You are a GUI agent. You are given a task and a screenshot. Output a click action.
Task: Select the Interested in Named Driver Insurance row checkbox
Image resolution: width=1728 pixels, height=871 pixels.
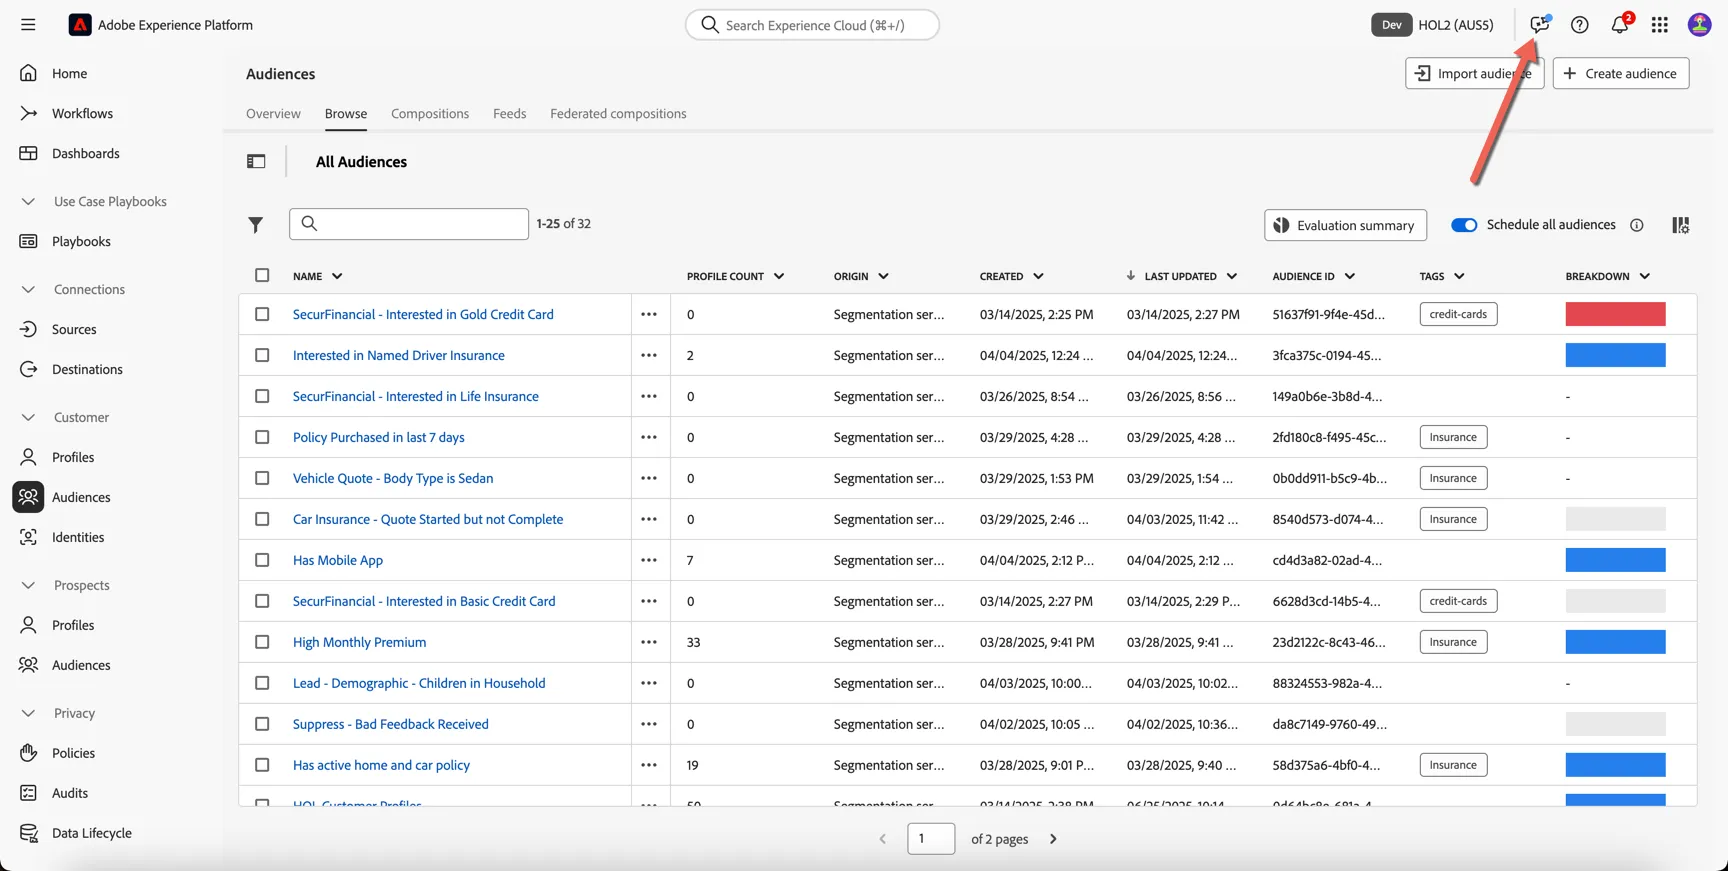tap(262, 355)
